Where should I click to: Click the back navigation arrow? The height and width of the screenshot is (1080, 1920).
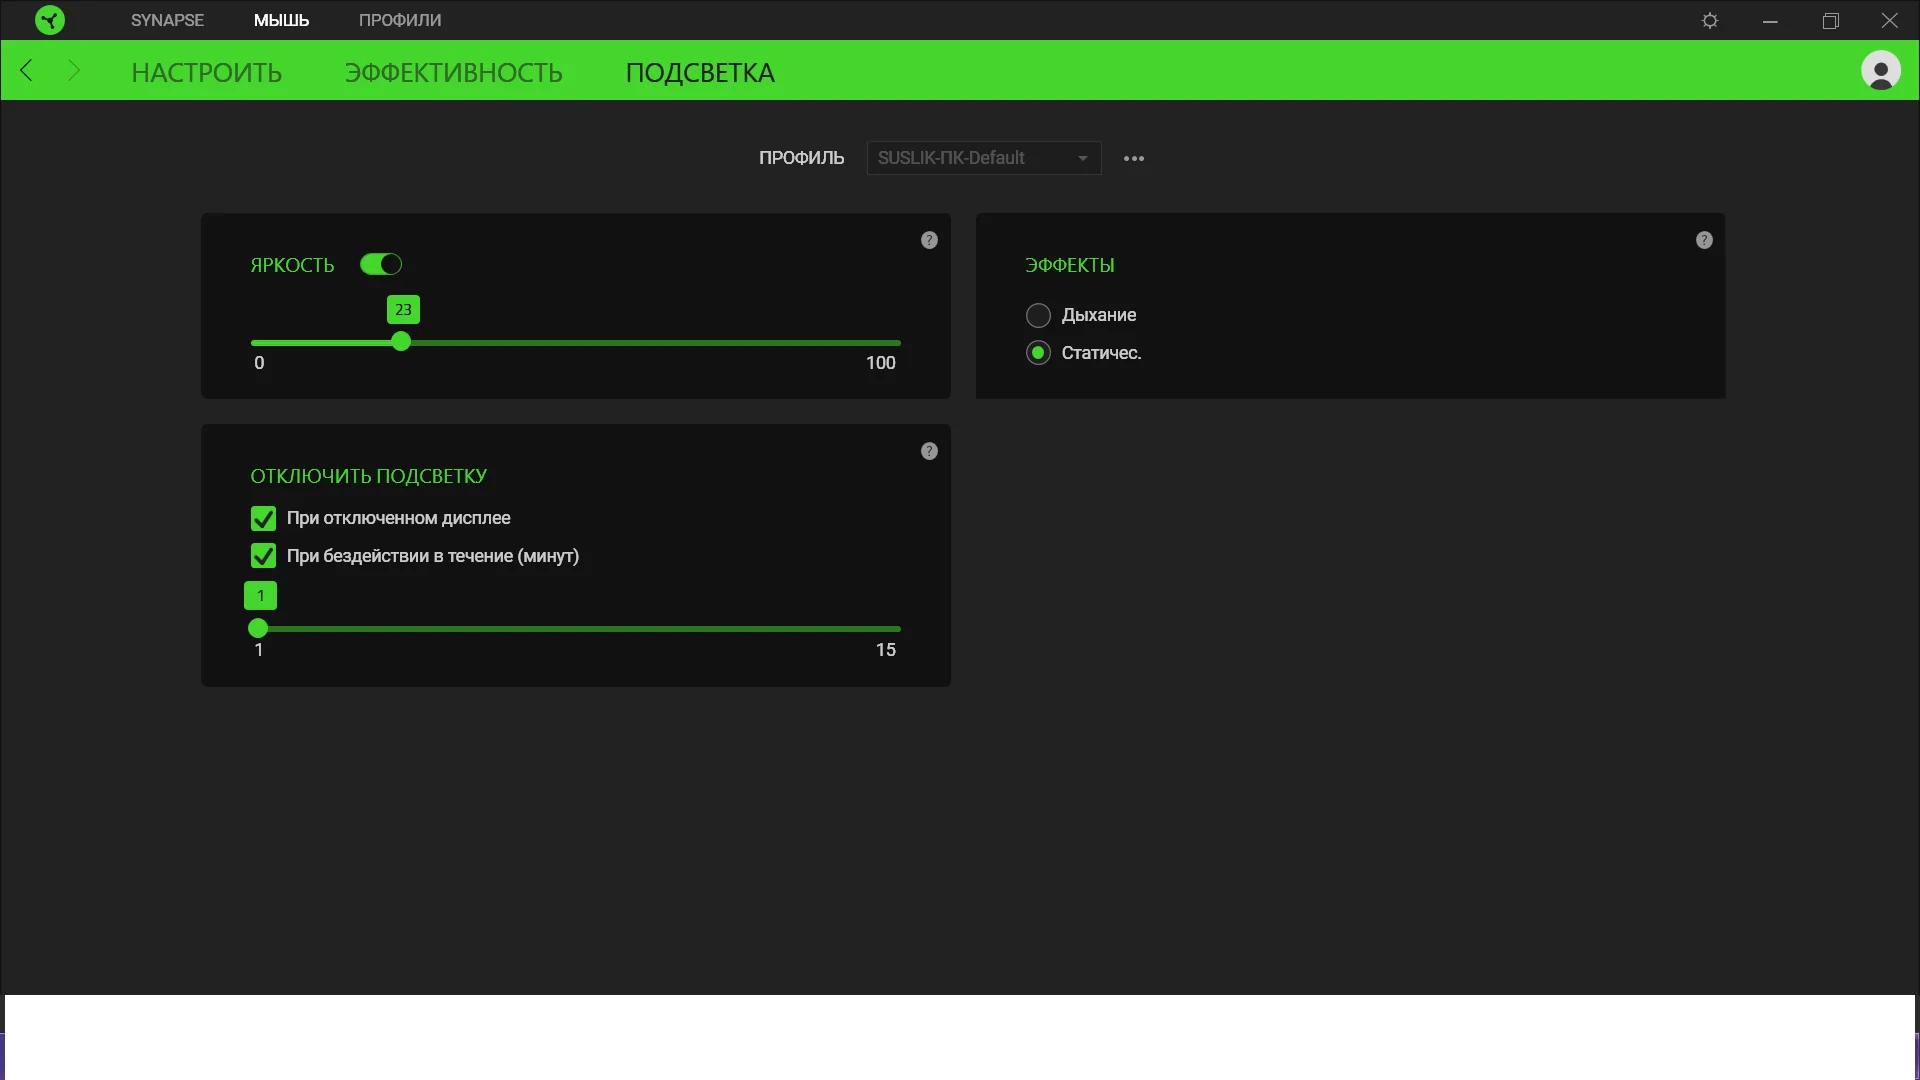pyautogui.click(x=27, y=70)
